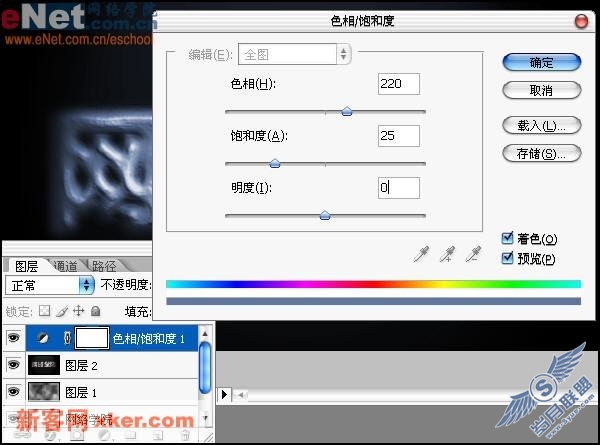This screenshot has width=600, height=445.
Task: Click the 载入(L)... load button
Action: pos(541,125)
